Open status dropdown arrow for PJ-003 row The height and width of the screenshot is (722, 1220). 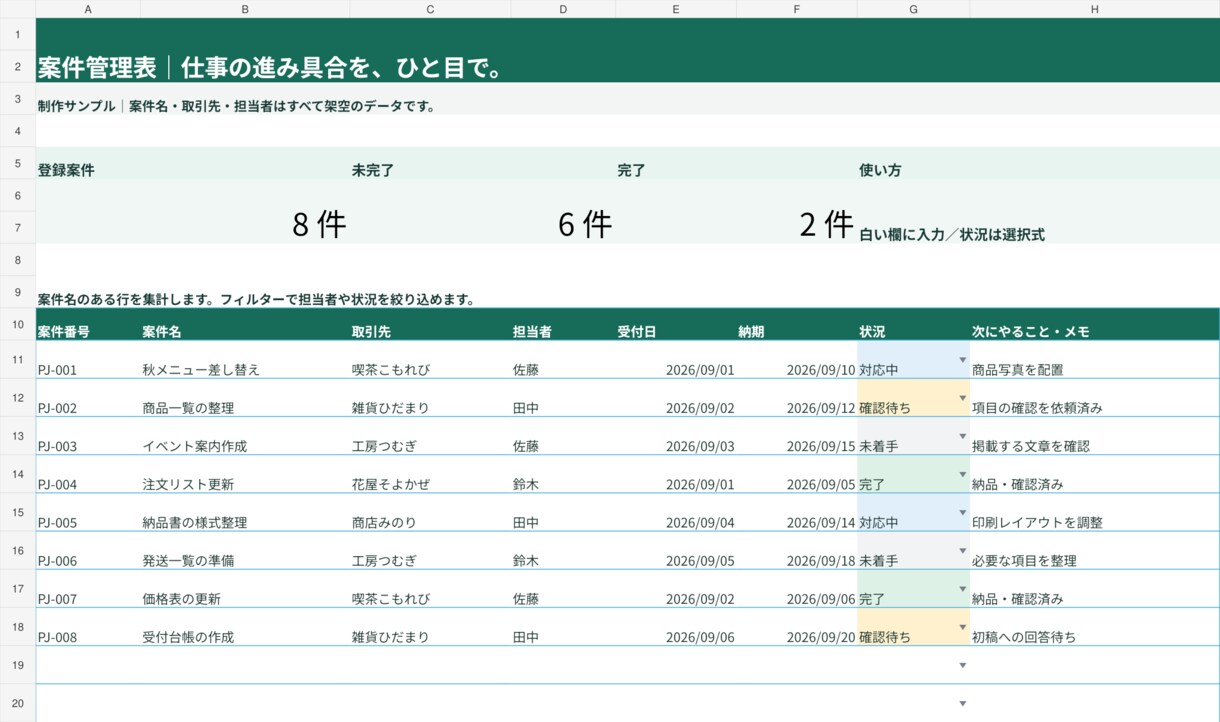click(962, 436)
